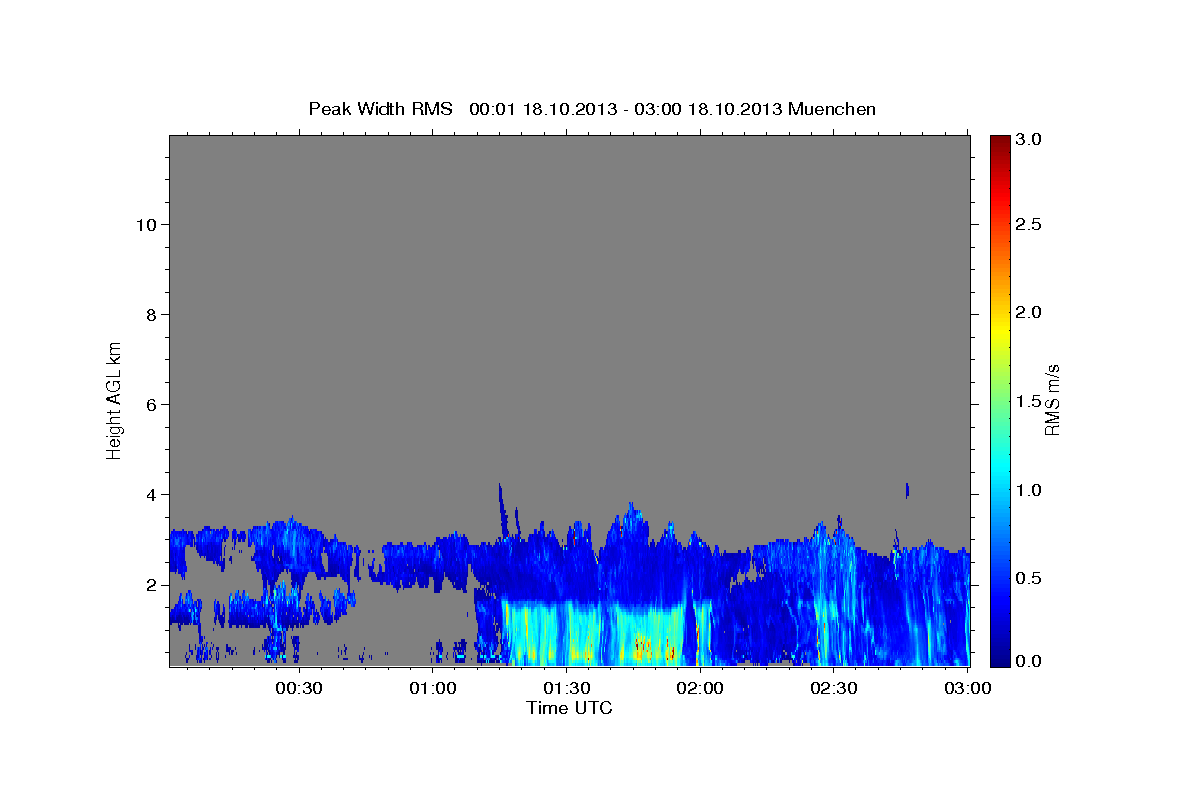Click the colorbar value 0.5
This screenshot has width=1200, height=800.
tap(1030, 578)
